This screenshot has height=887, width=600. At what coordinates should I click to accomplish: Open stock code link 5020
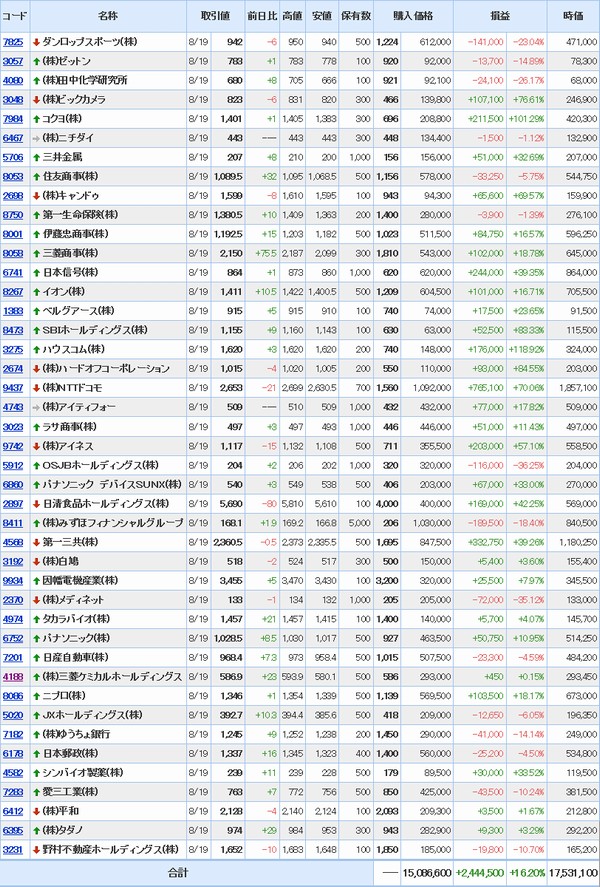[x=13, y=716]
